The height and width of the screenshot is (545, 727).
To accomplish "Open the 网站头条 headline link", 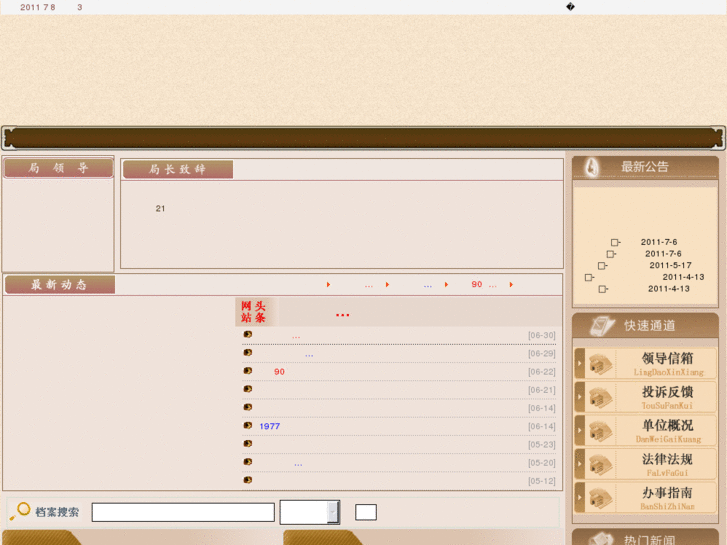I will click(342, 314).
